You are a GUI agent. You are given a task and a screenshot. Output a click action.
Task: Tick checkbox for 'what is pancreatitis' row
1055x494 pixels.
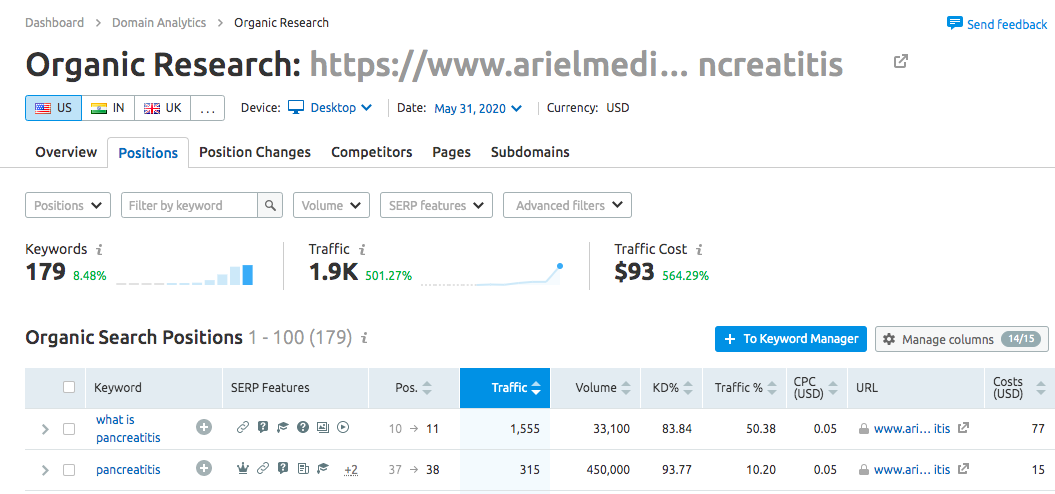[x=69, y=429]
